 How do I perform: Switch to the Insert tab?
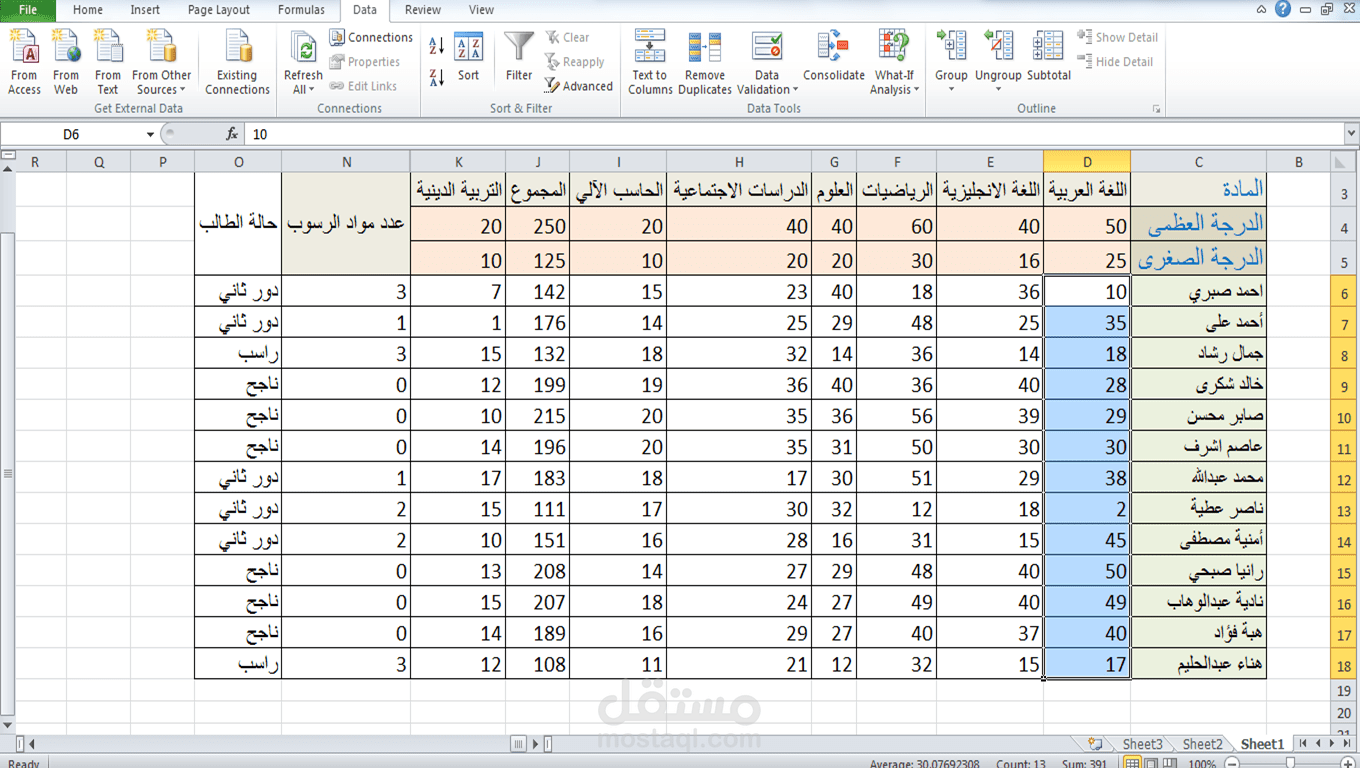145,10
